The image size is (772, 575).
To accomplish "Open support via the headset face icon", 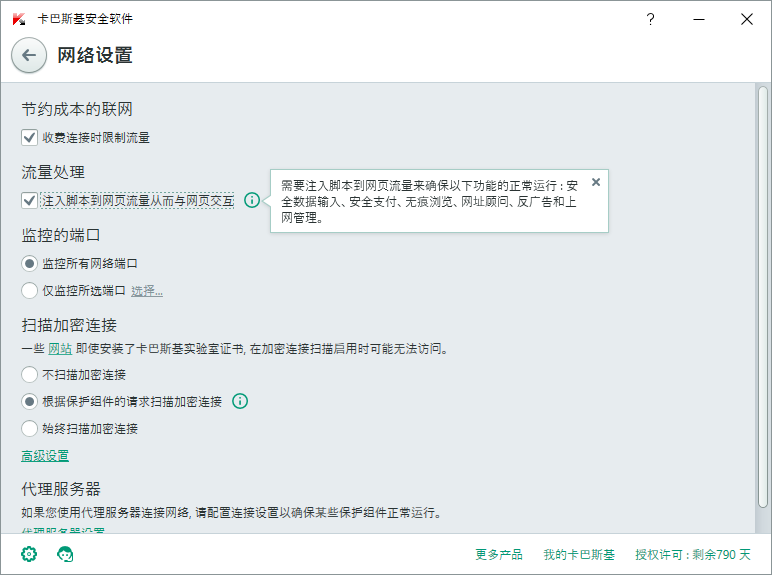I will point(65,554).
